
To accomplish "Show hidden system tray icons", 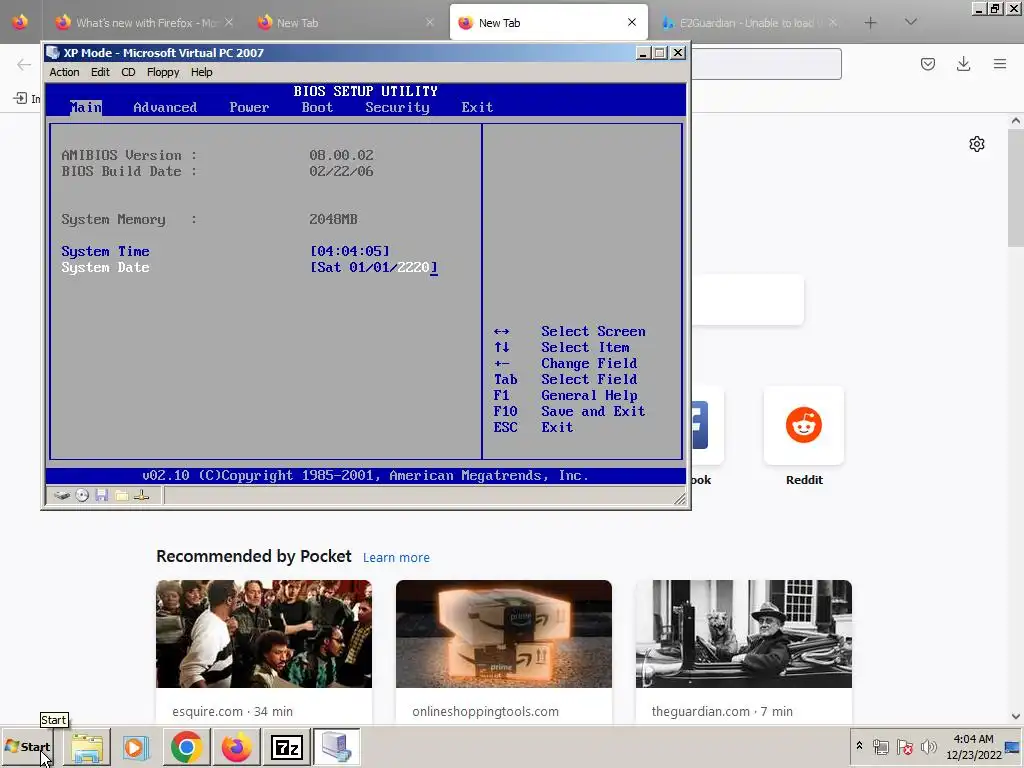I will pyautogui.click(x=859, y=746).
